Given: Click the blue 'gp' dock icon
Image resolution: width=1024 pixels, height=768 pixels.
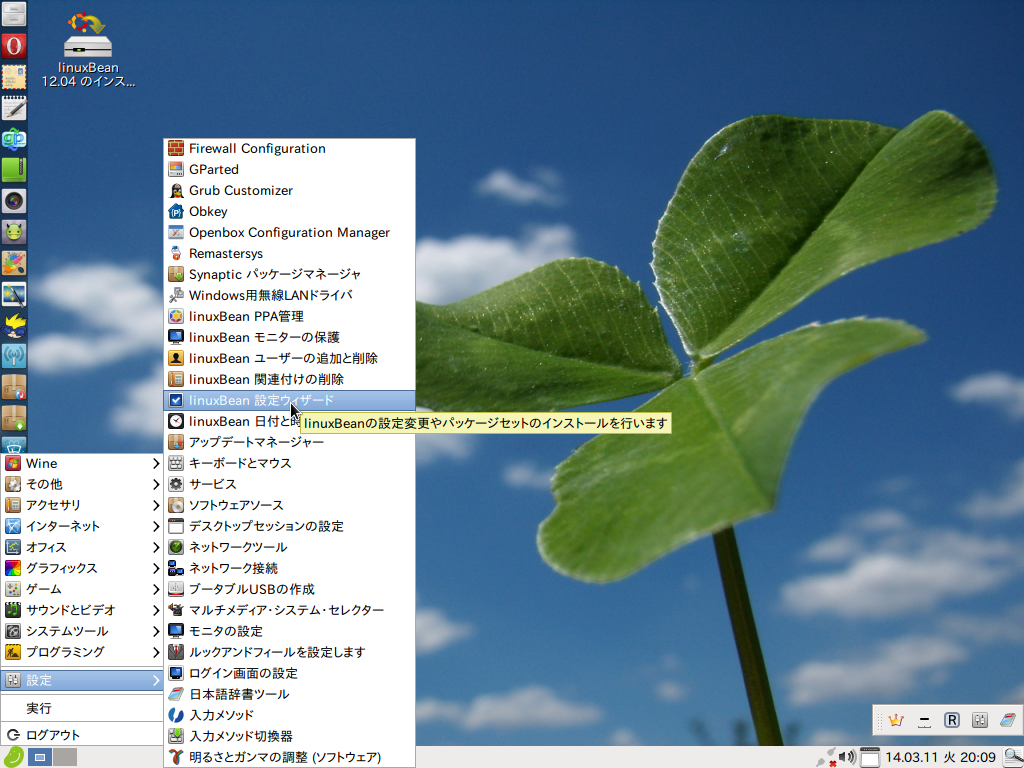Looking at the screenshot, I should (x=14, y=139).
